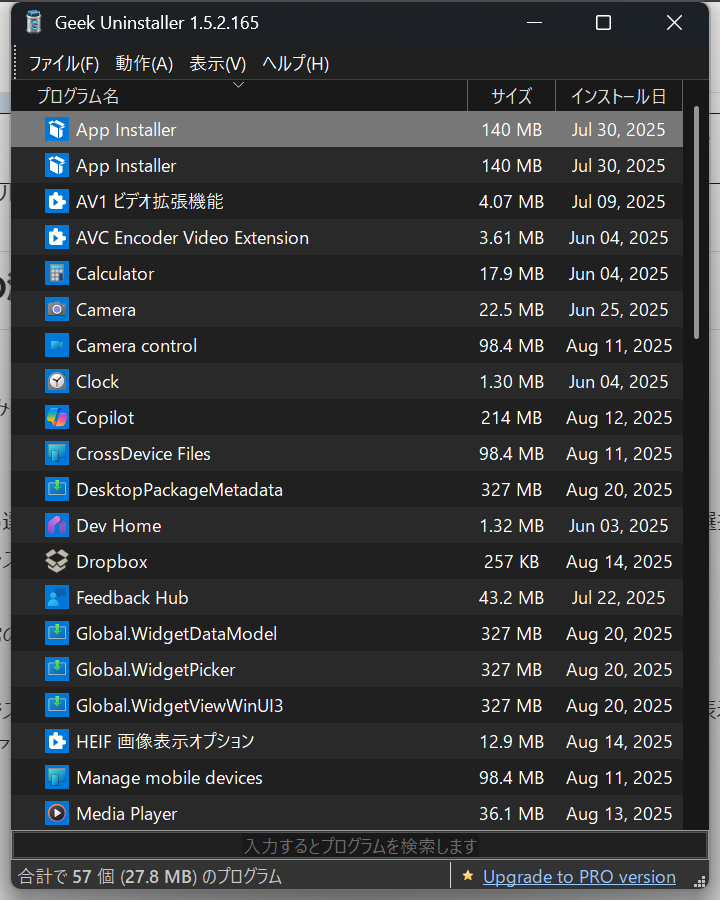Image resolution: width=720 pixels, height=900 pixels.
Task: Click the 4.07 MB size value
Action: point(512,201)
